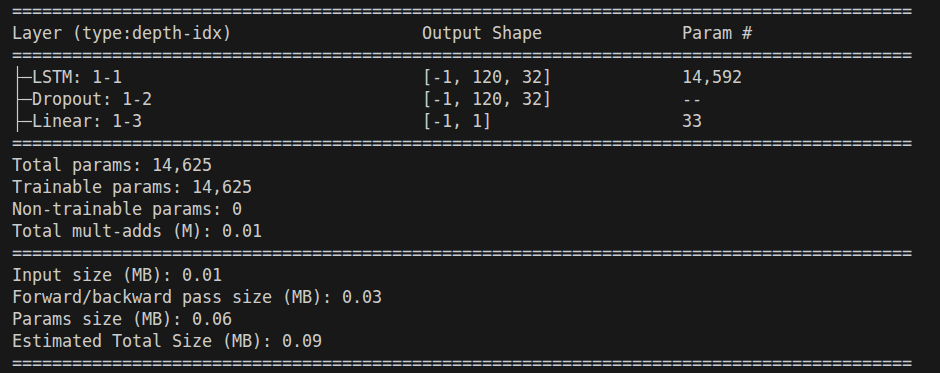Screen dimensions: 940x373
Task: Click Dropout output shape [-1, 120, 32]
Action: (x=487, y=99)
